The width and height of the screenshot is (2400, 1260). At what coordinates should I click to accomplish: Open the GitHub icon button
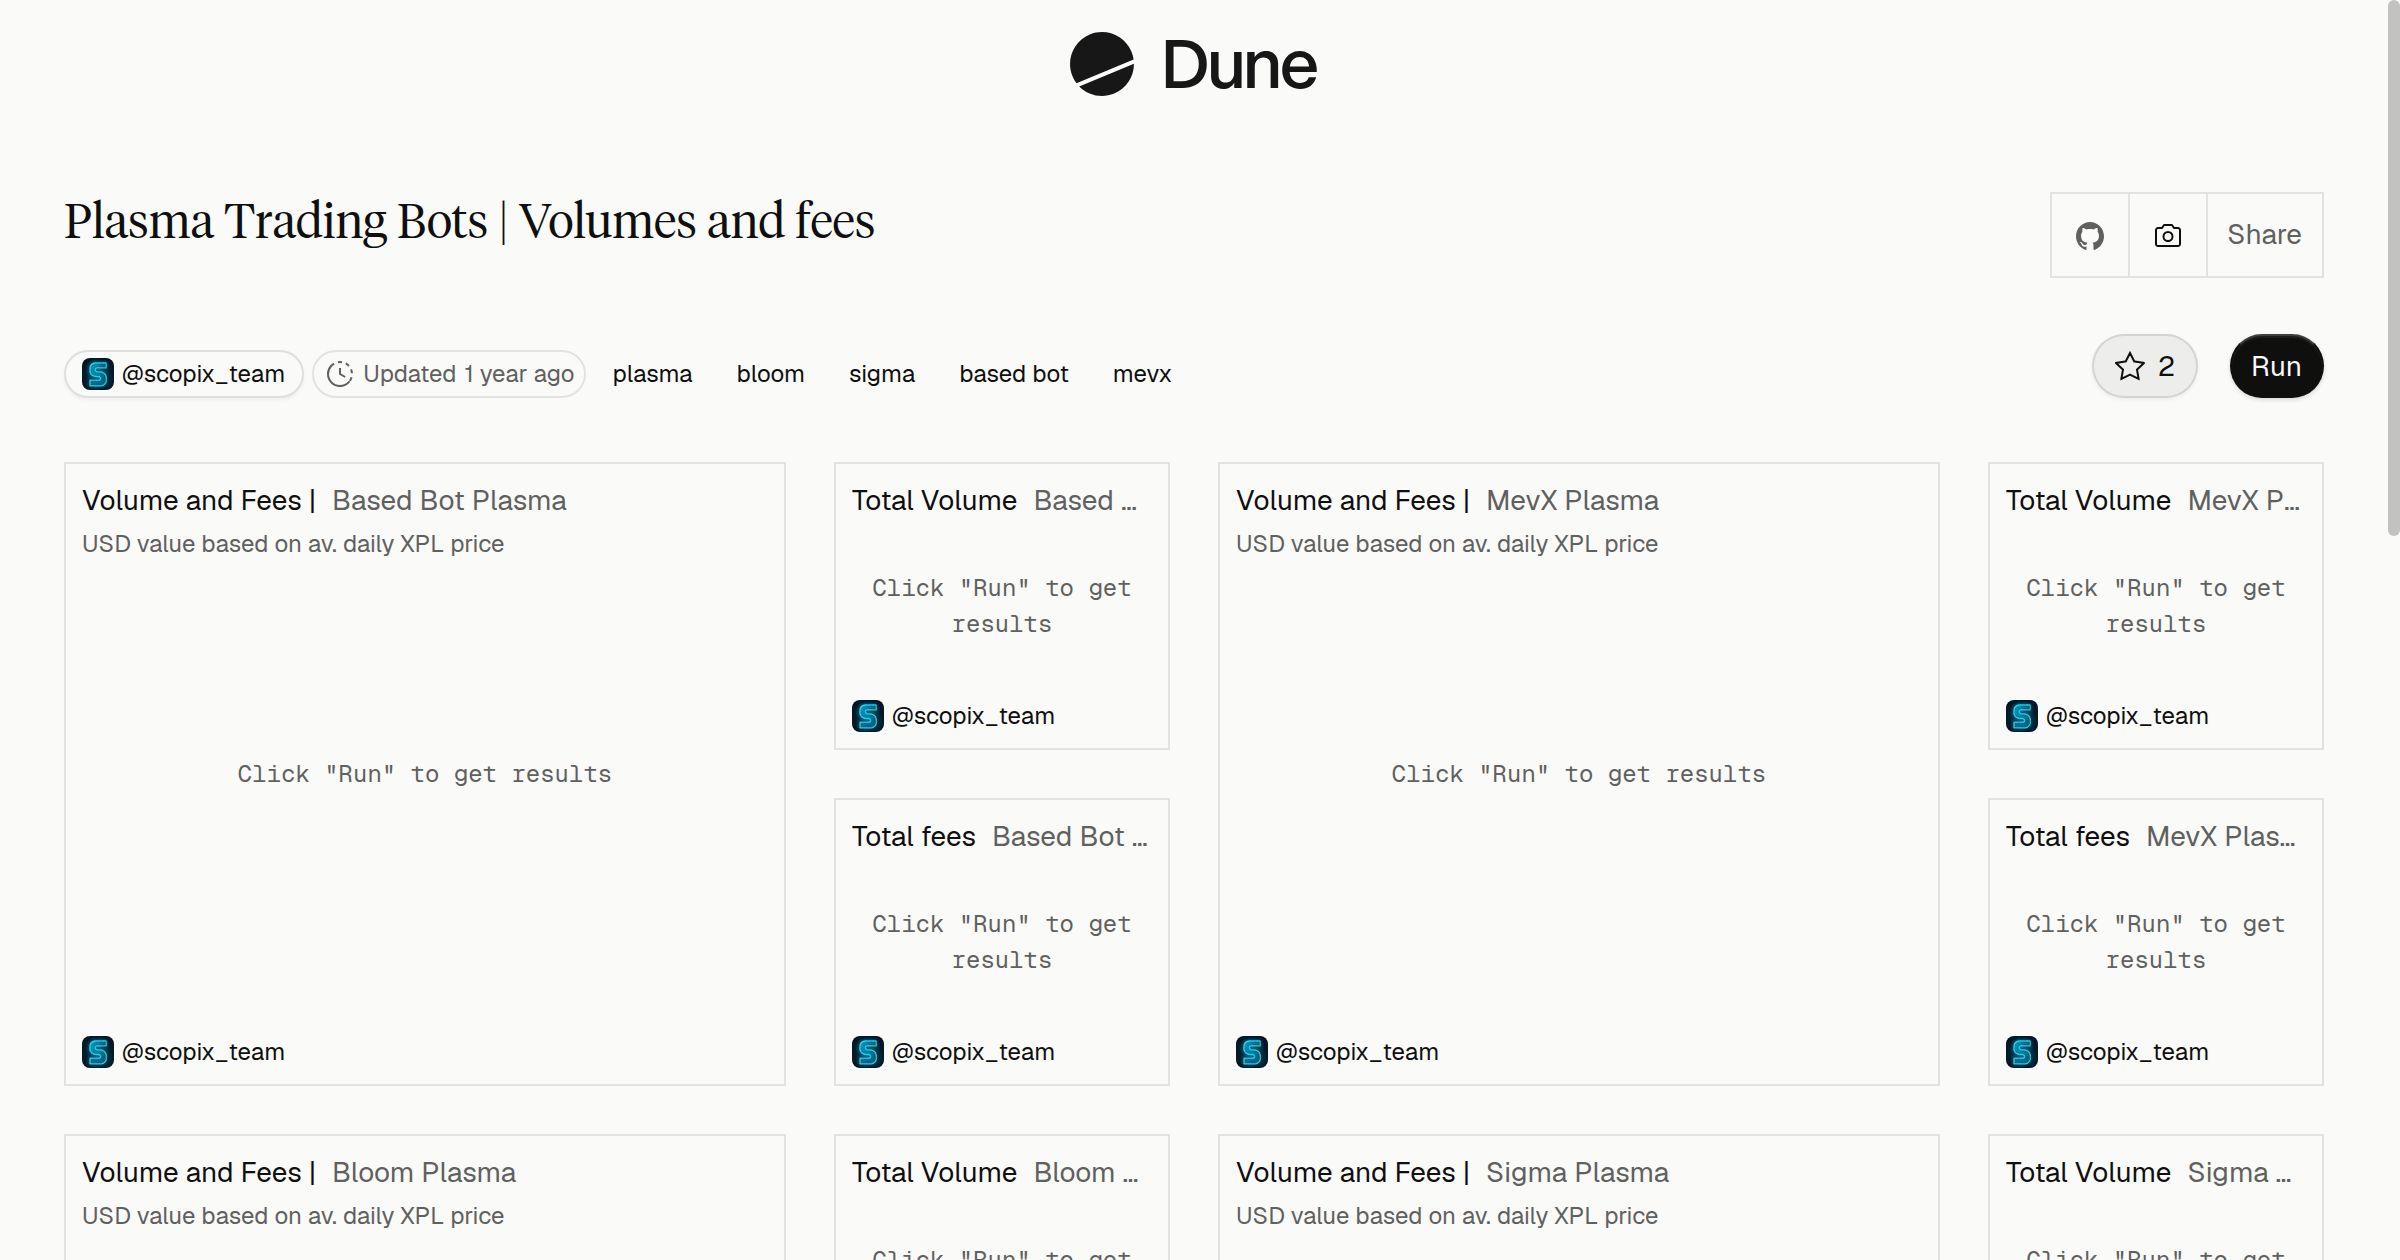coord(2090,235)
